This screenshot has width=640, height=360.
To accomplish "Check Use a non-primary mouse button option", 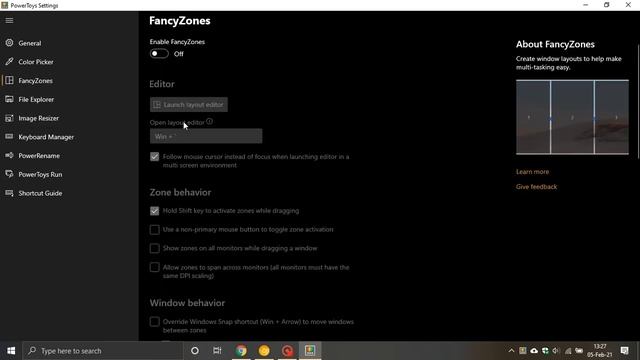I will tap(154, 230).
